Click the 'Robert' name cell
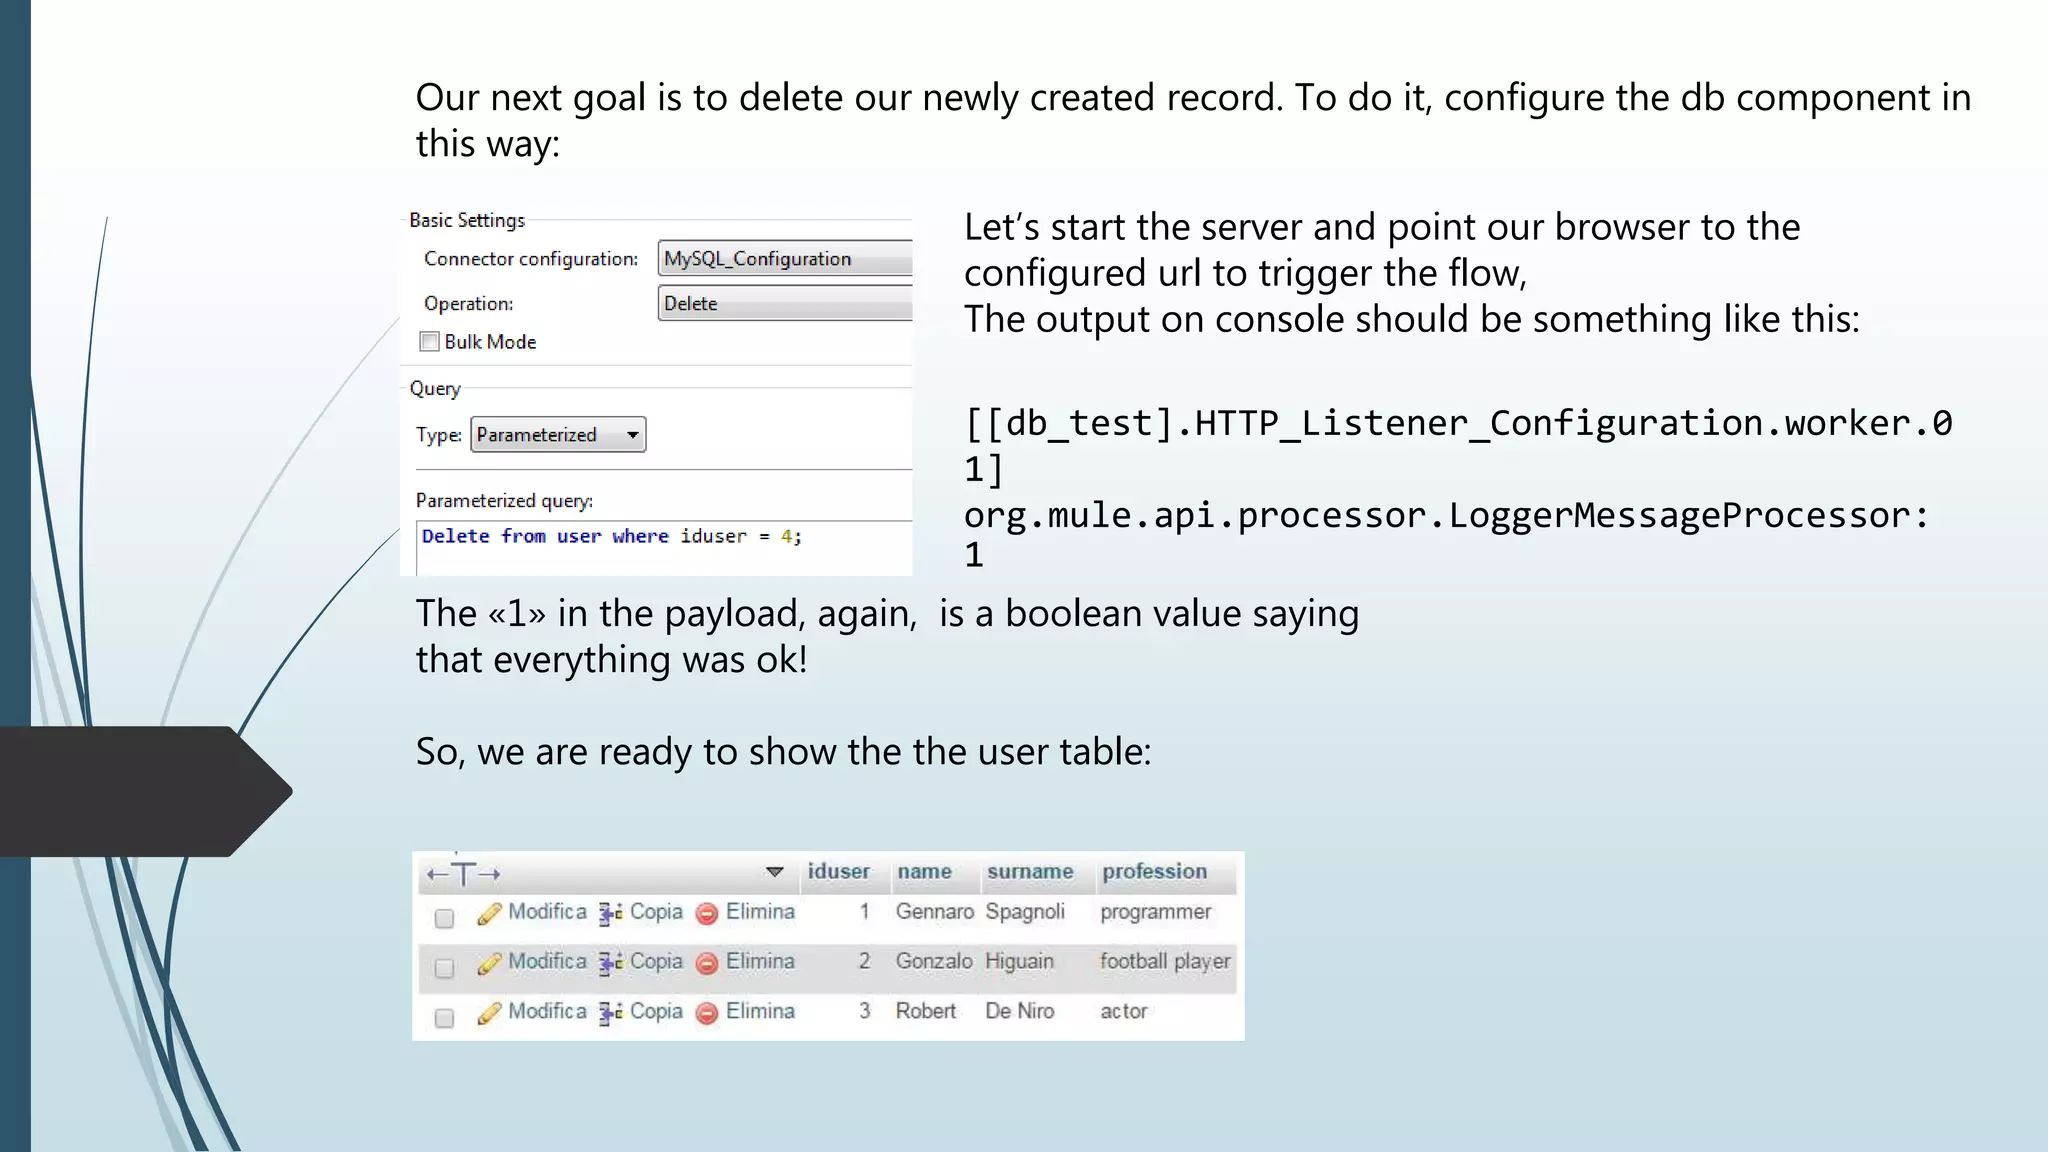2048x1152 pixels. pyautogui.click(x=926, y=1011)
